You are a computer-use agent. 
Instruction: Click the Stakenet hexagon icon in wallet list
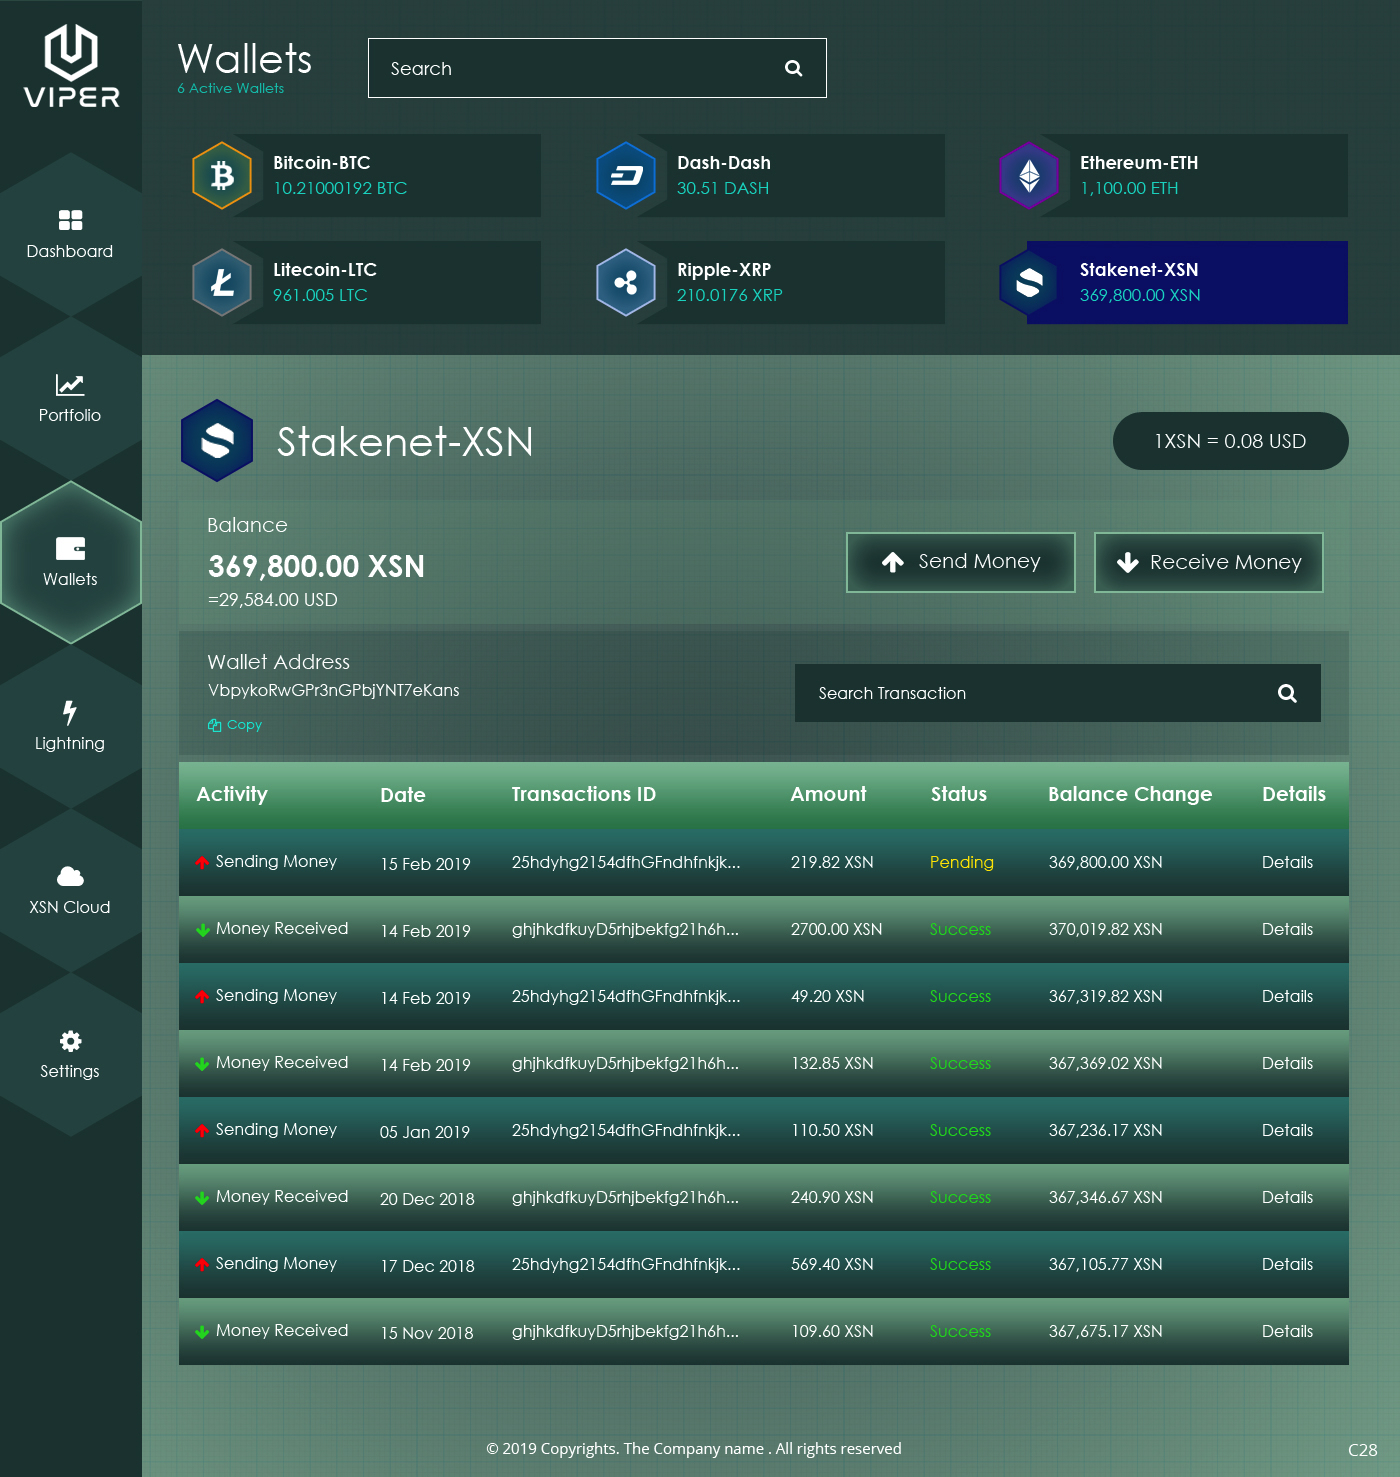click(x=1029, y=283)
